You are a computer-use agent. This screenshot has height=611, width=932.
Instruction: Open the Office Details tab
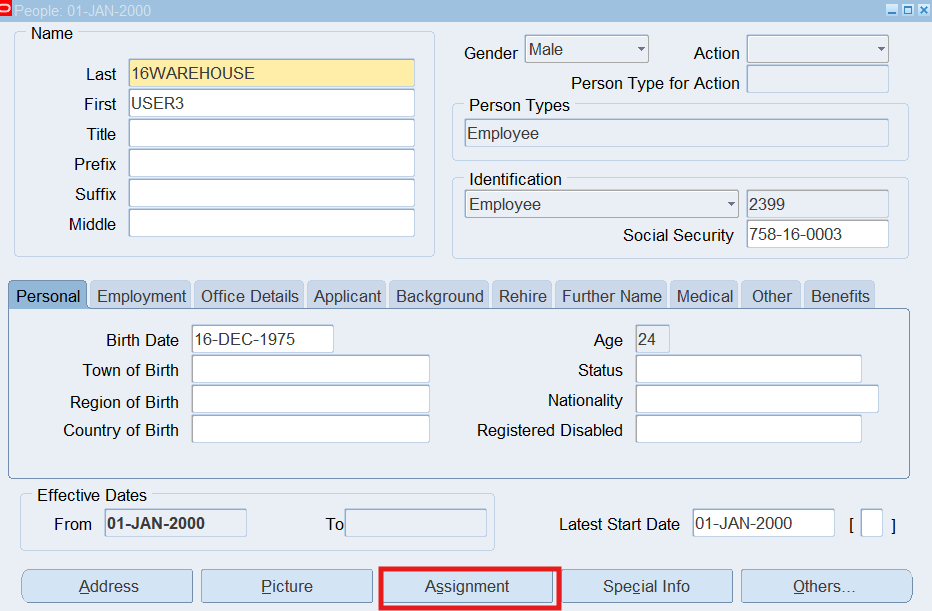[249, 296]
